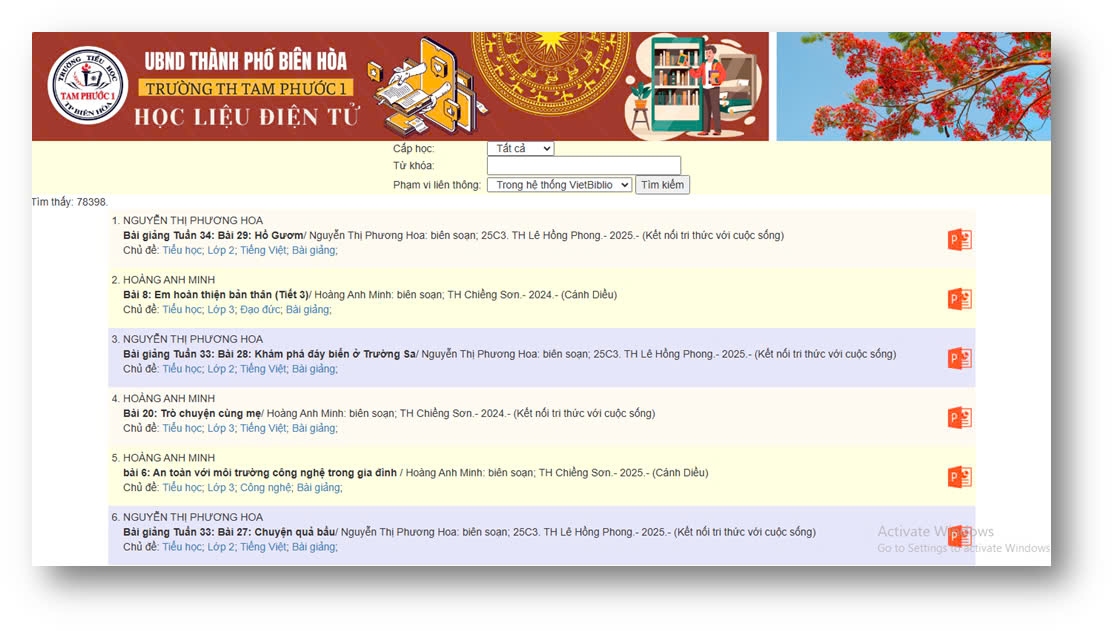Open the Phạm vi liên thông dropdown

tap(559, 185)
